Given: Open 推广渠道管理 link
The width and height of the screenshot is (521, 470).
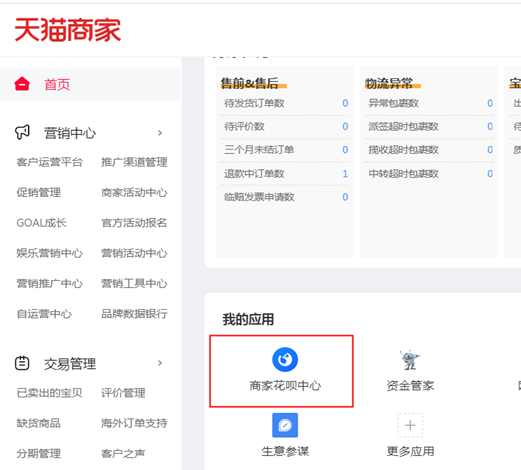Looking at the screenshot, I should 134,162.
